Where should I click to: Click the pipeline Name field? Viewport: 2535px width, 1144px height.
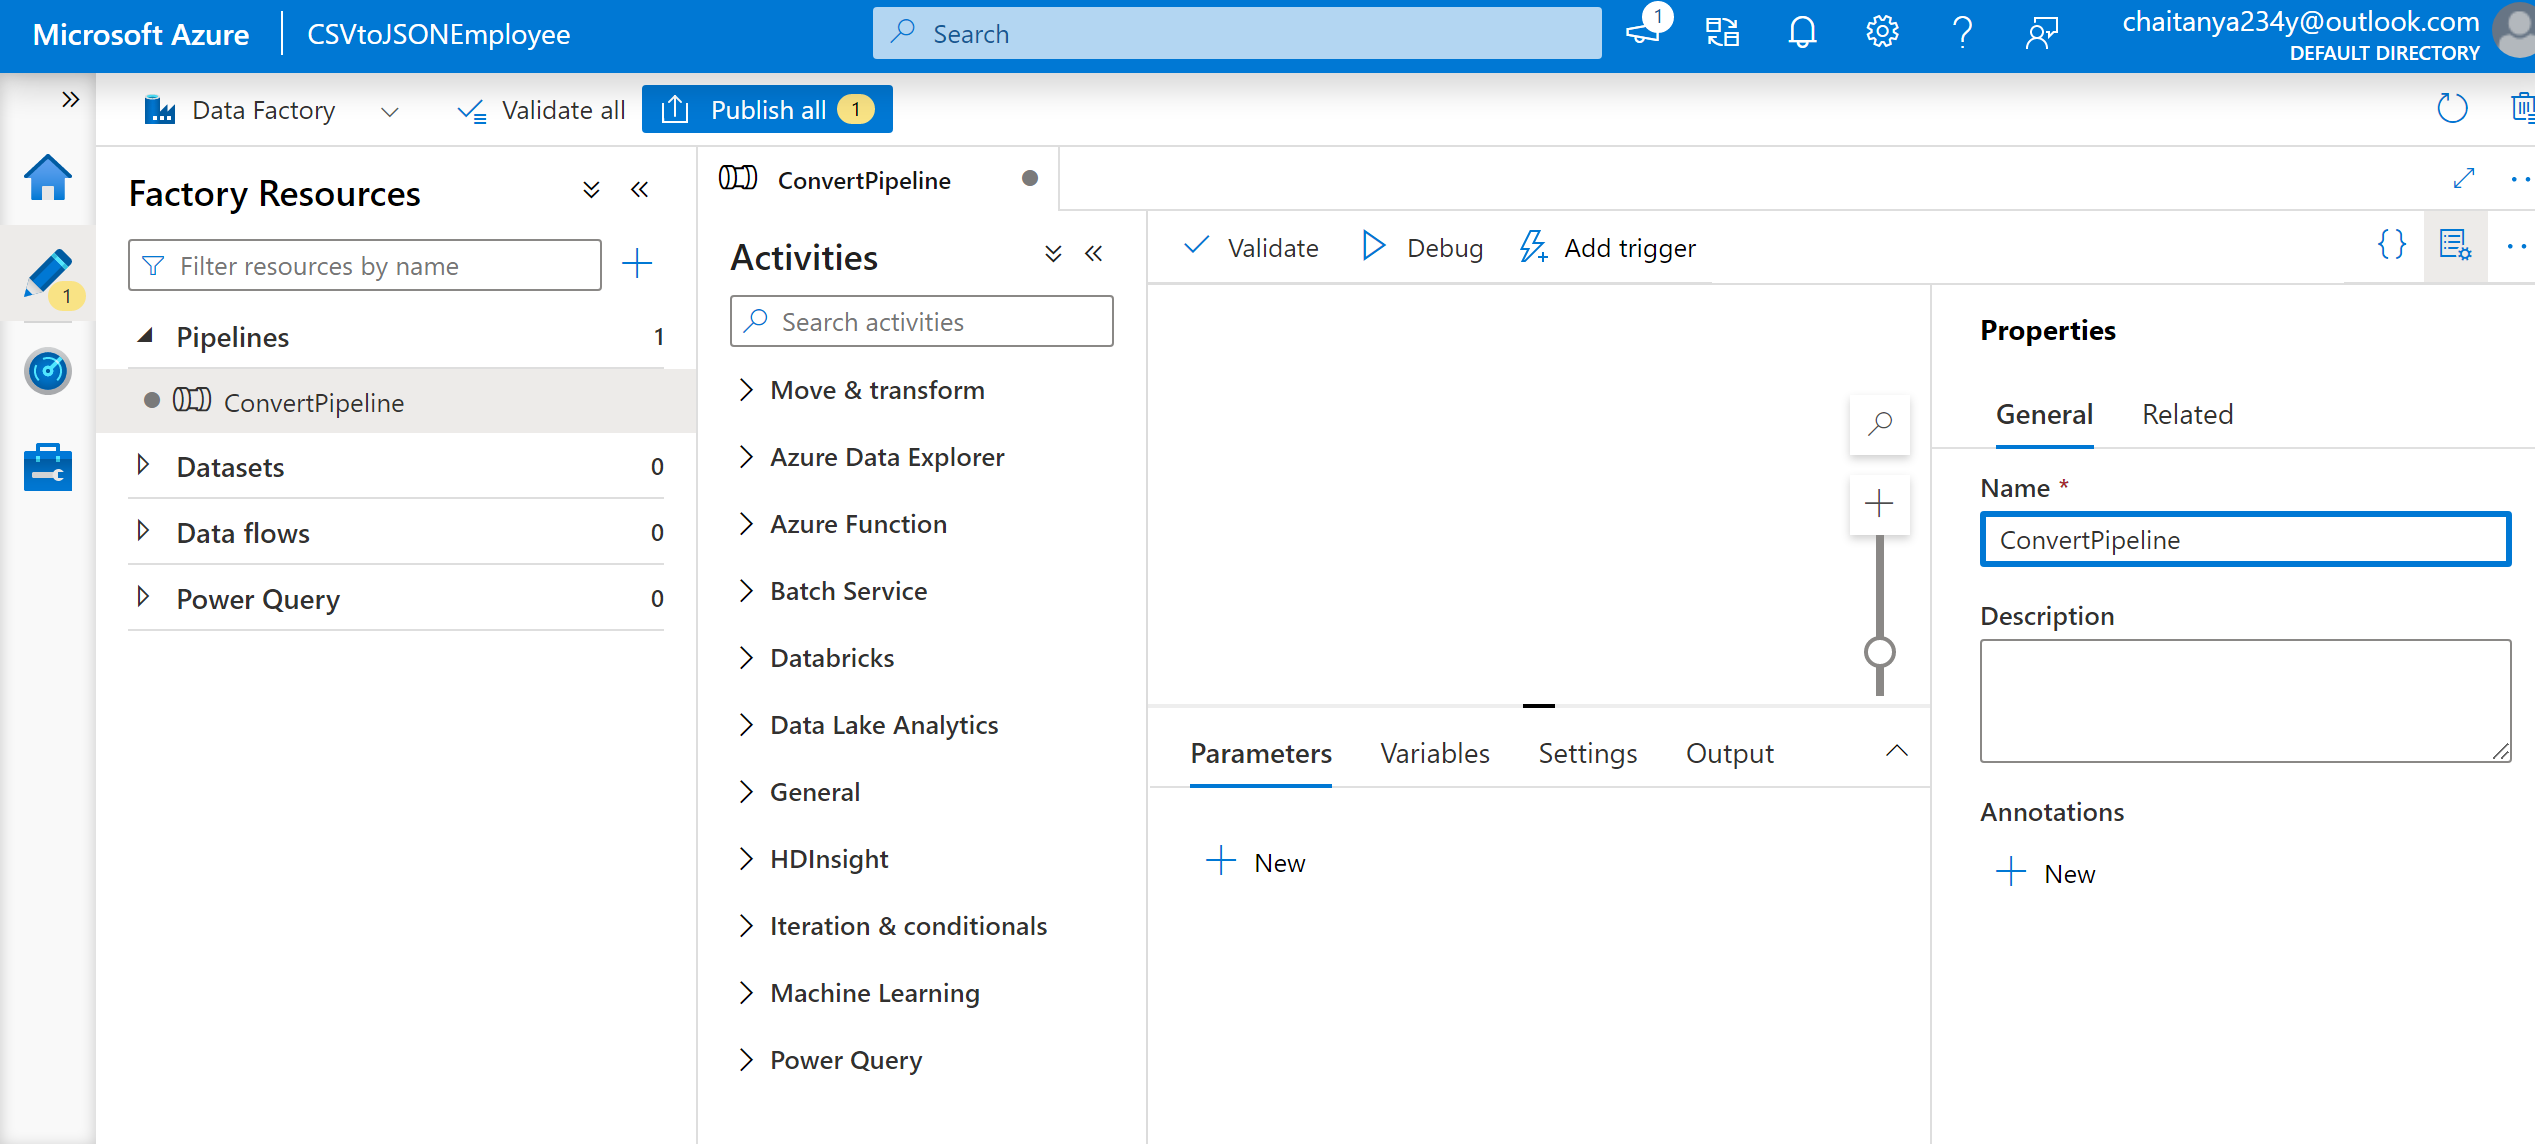[x=2245, y=540]
